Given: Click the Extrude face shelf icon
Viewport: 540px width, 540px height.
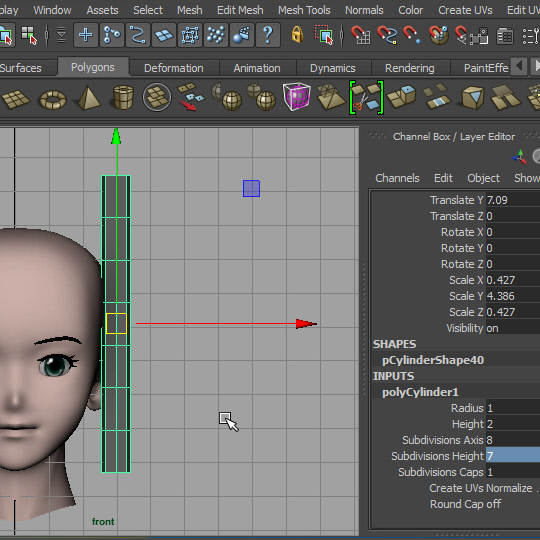Looking at the screenshot, I should (x=402, y=96).
